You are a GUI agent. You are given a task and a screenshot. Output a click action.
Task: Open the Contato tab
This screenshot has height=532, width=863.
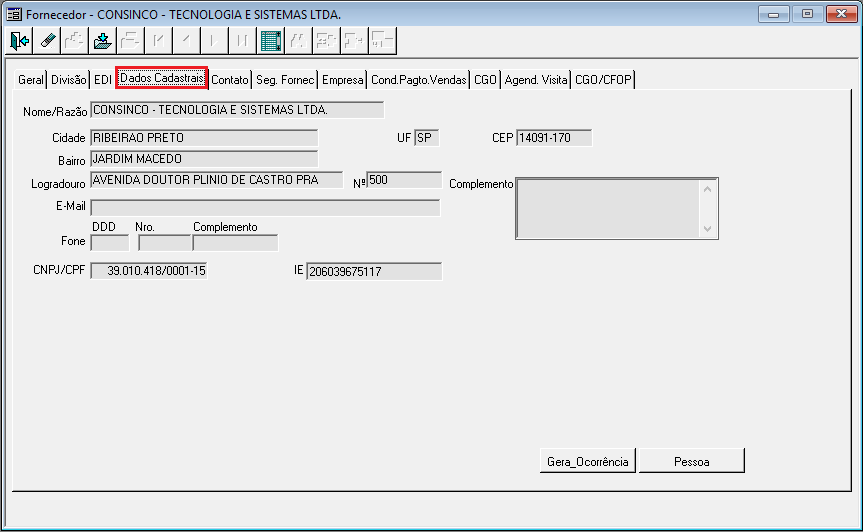[230, 80]
